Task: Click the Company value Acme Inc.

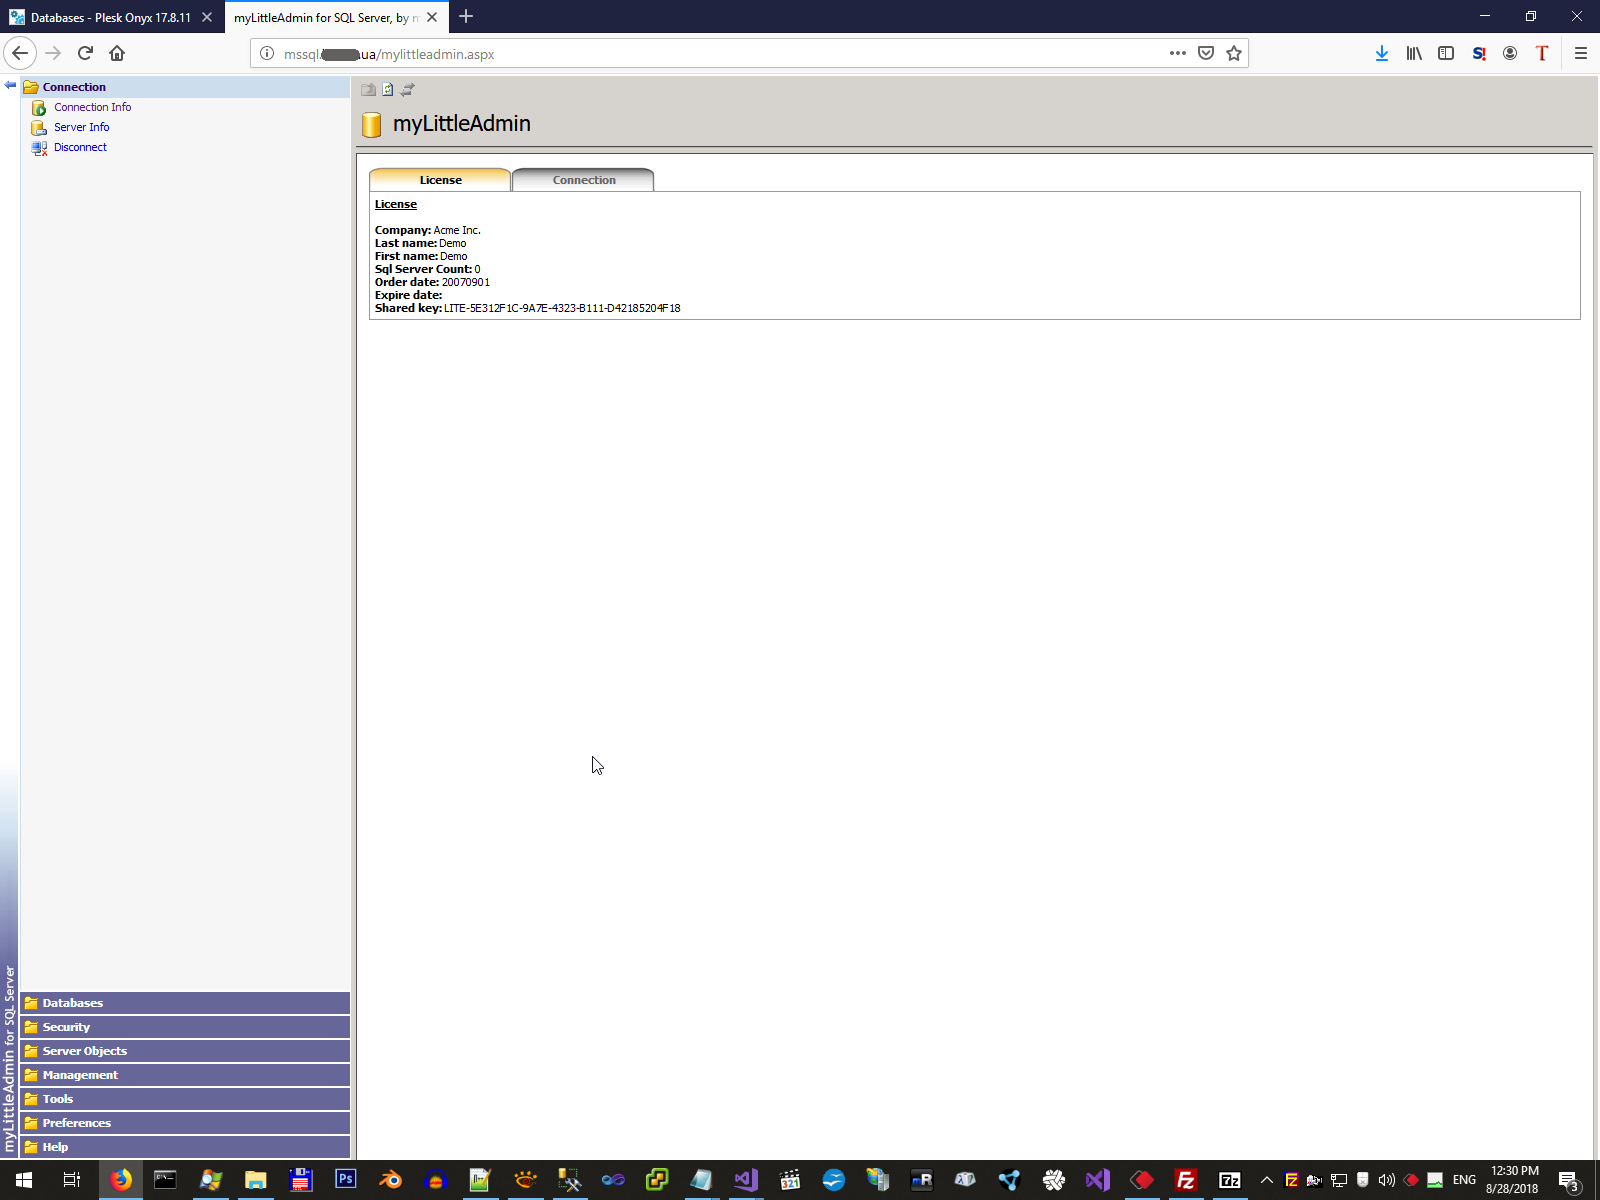Action: [457, 230]
